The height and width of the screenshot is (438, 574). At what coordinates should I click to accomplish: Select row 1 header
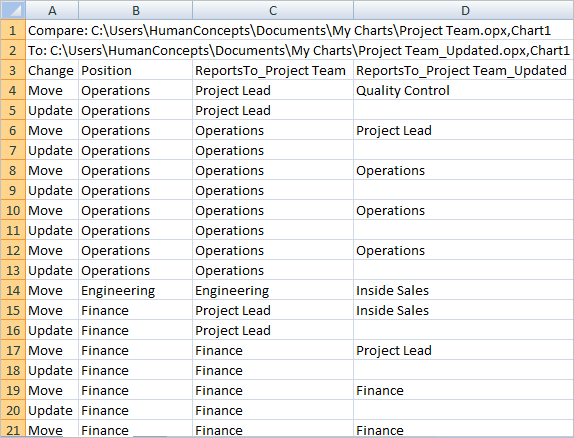coord(13,30)
